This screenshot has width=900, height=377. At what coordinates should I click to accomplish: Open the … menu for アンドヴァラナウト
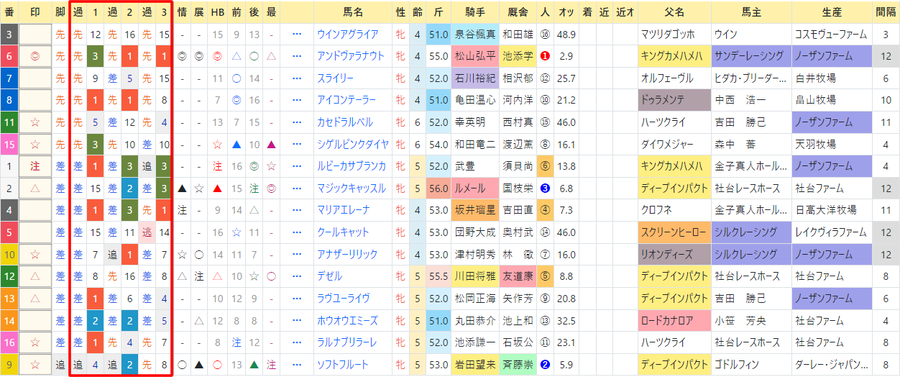(297, 56)
